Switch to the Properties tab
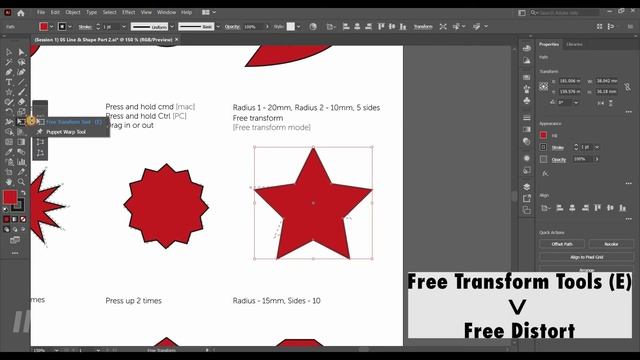The width and height of the screenshot is (640, 360). [x=549, y=44]
